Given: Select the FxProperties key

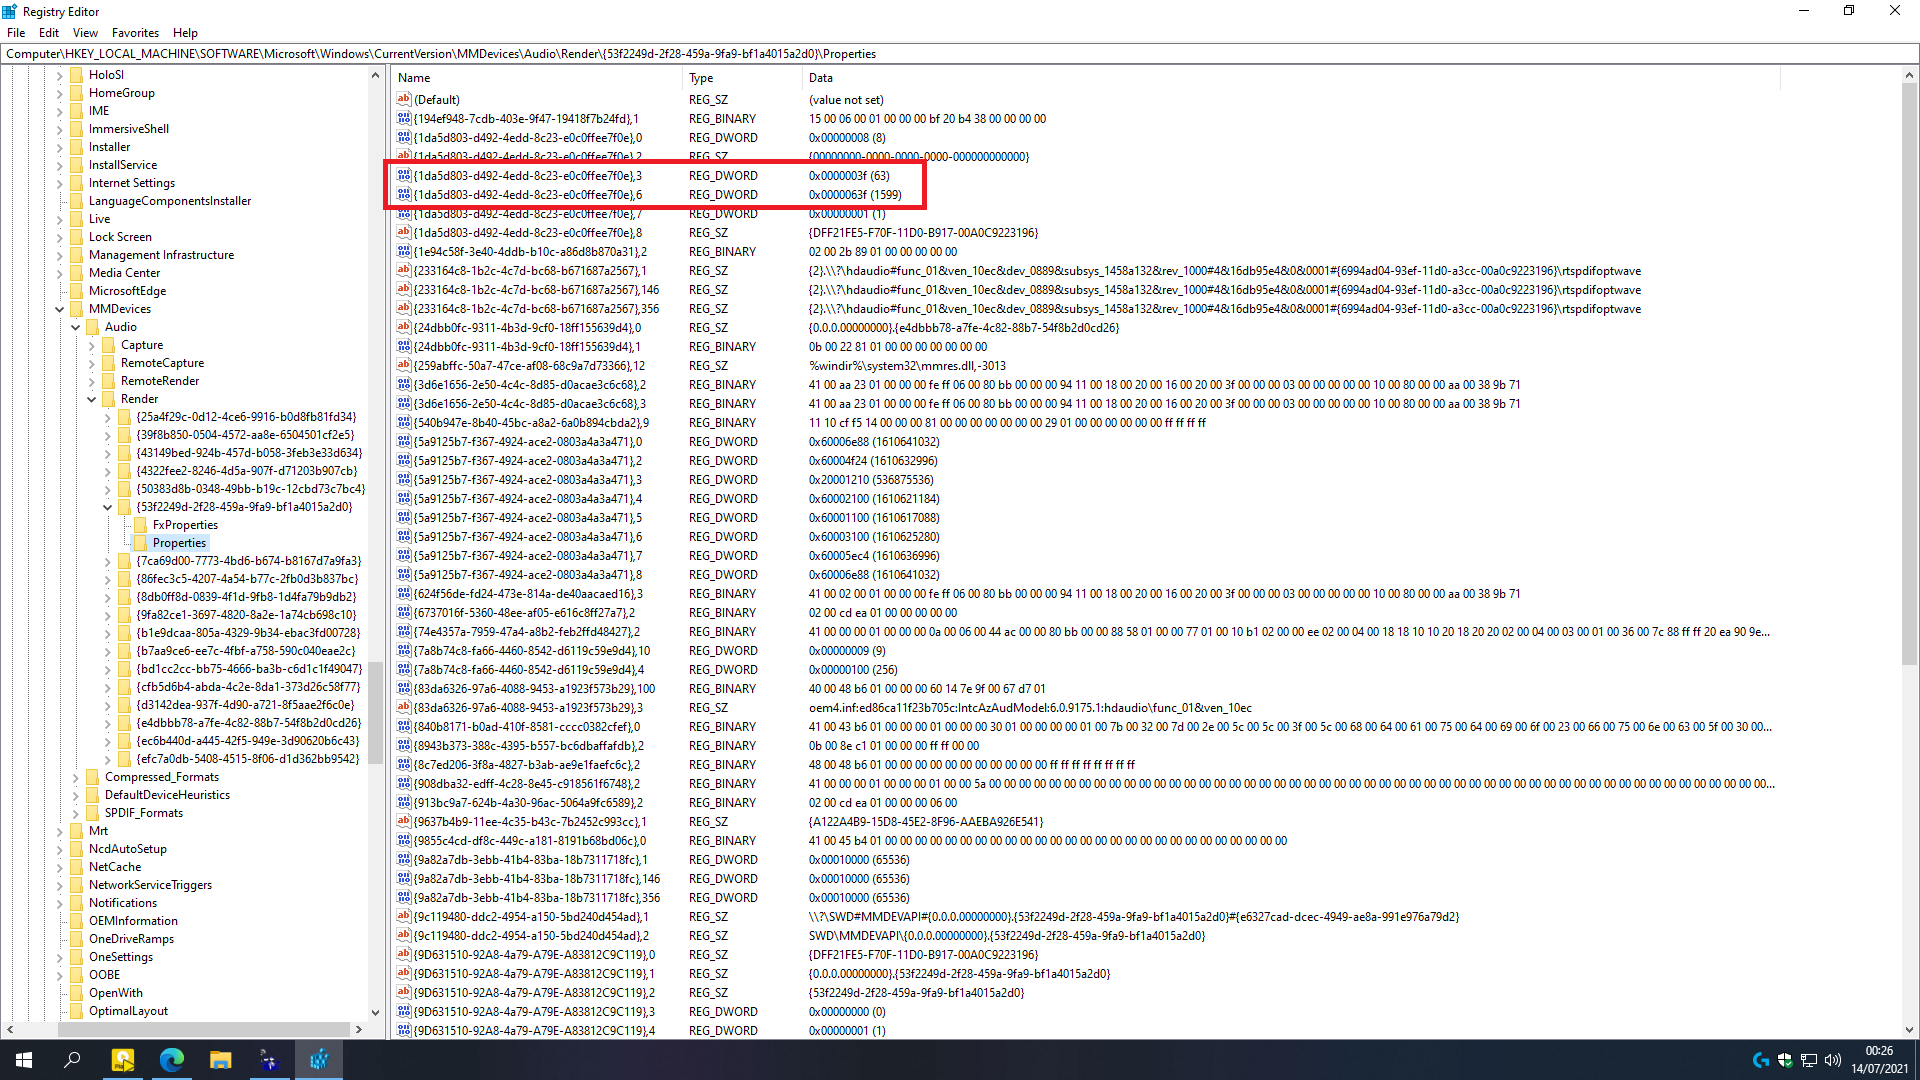Looking at the screenshot, I should coord(185,525).
